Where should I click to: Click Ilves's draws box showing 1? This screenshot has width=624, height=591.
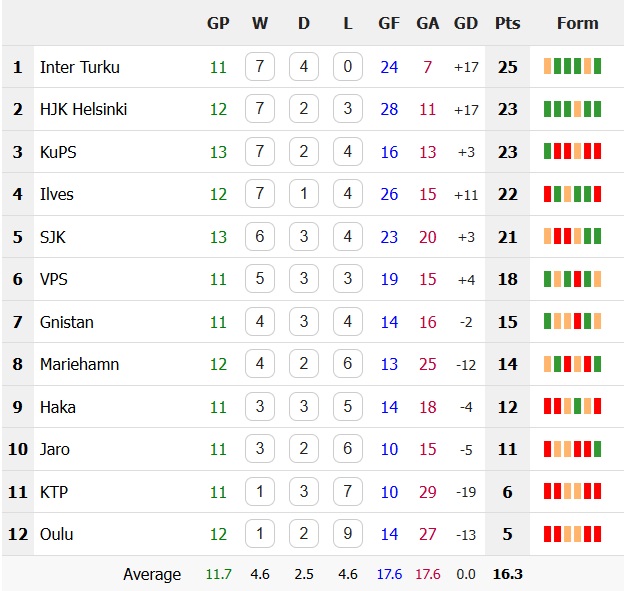[304, 193]
